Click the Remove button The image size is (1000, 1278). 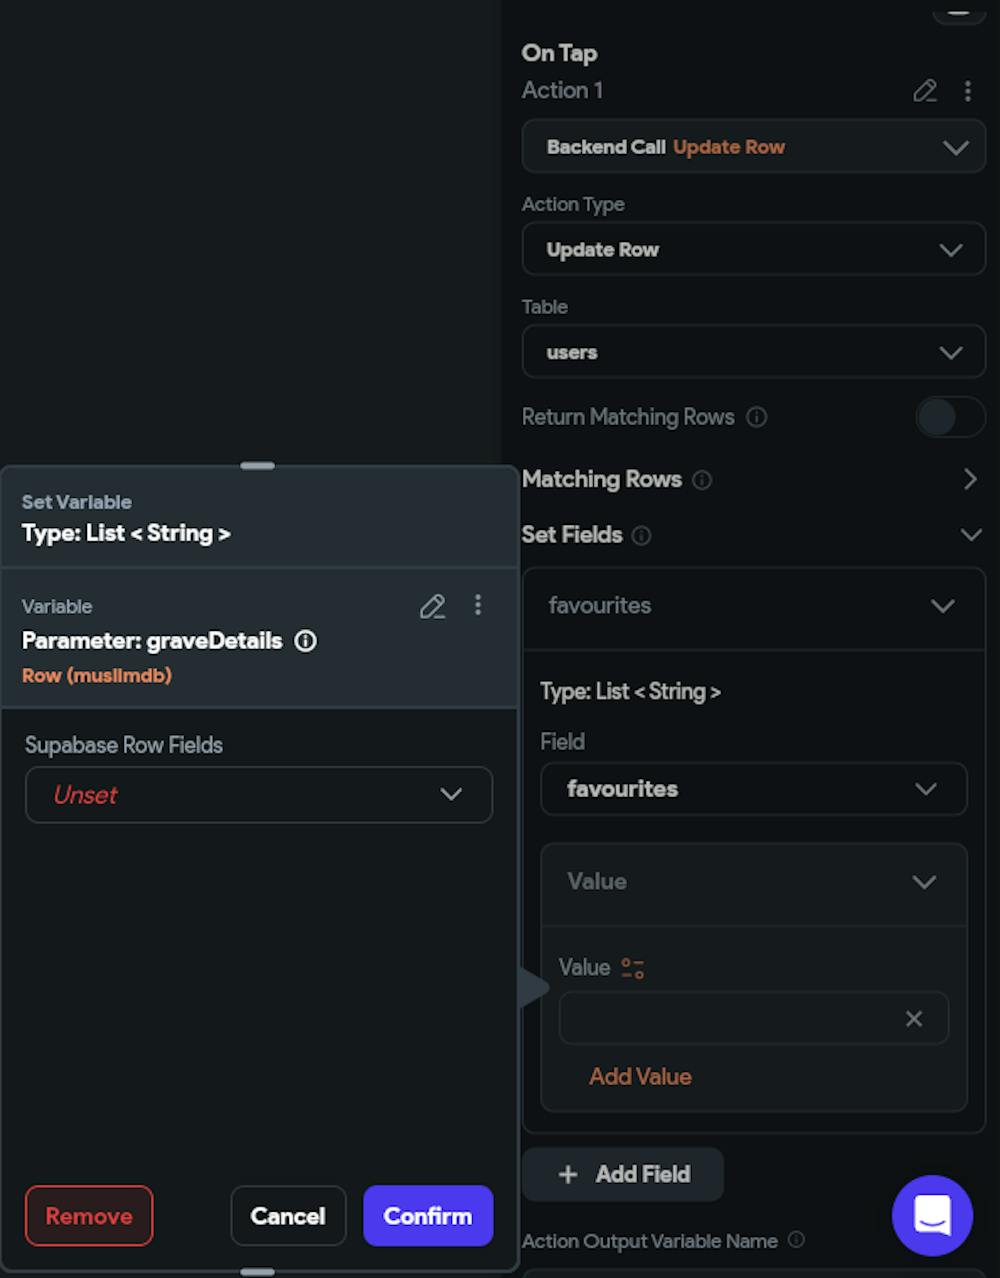pyautogui.click(x=89, y=1216)
